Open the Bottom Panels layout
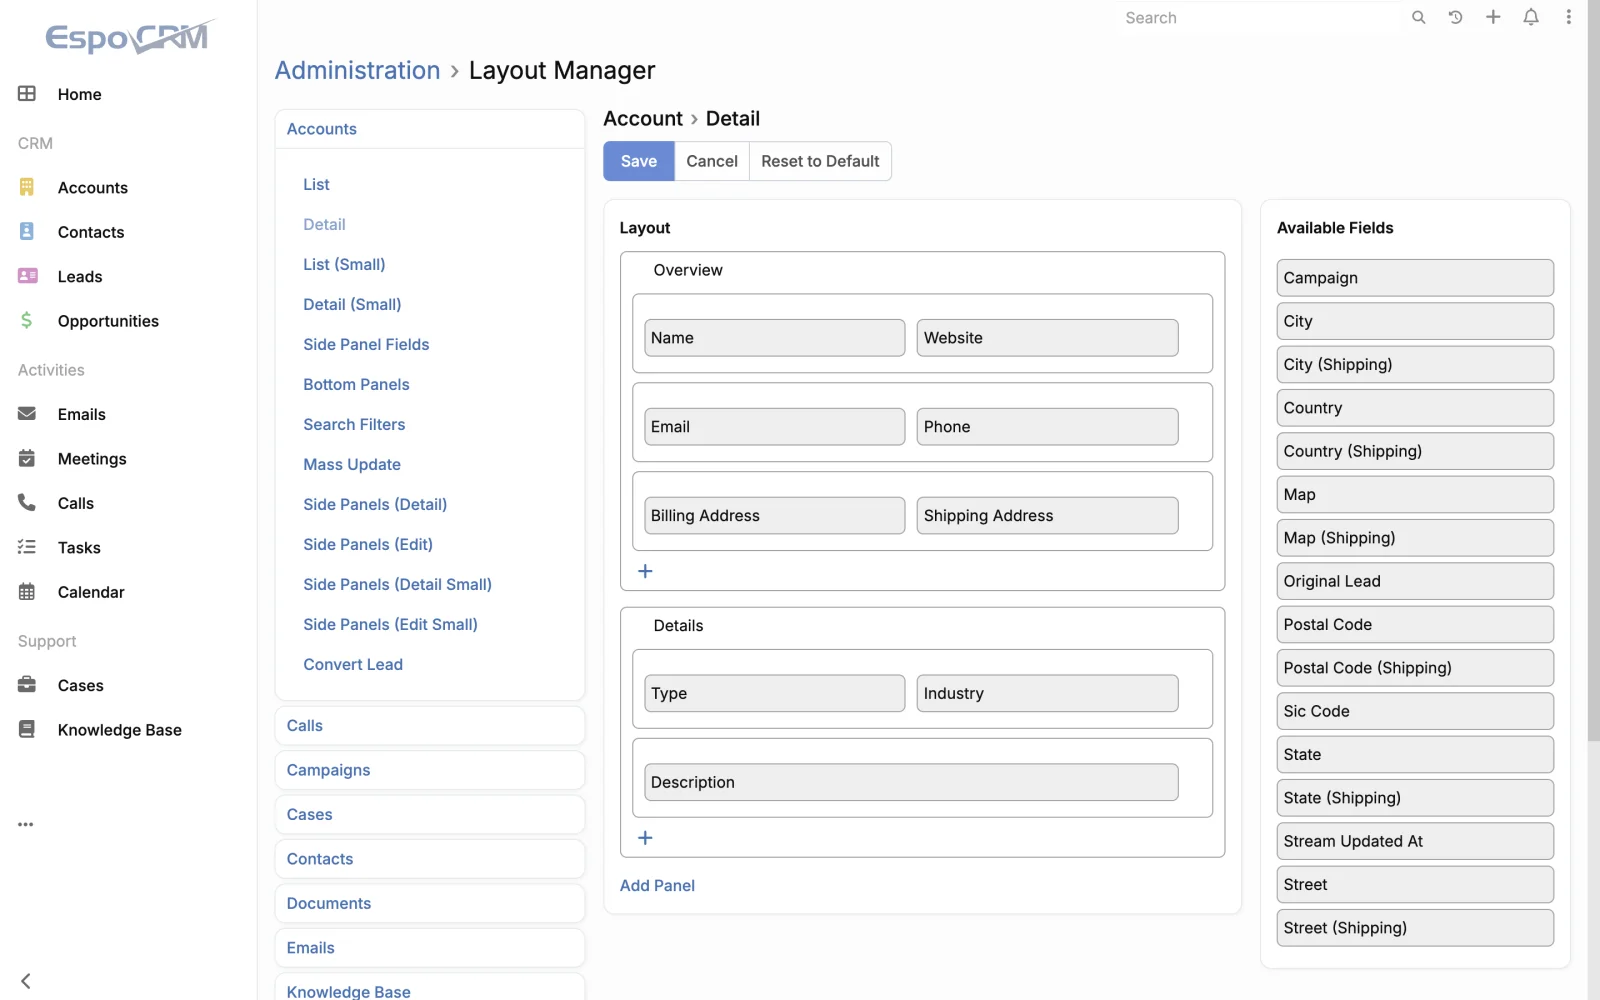Image resolution: width=1600 pixels, height=1000 pixels. click(x=356, y=384)
